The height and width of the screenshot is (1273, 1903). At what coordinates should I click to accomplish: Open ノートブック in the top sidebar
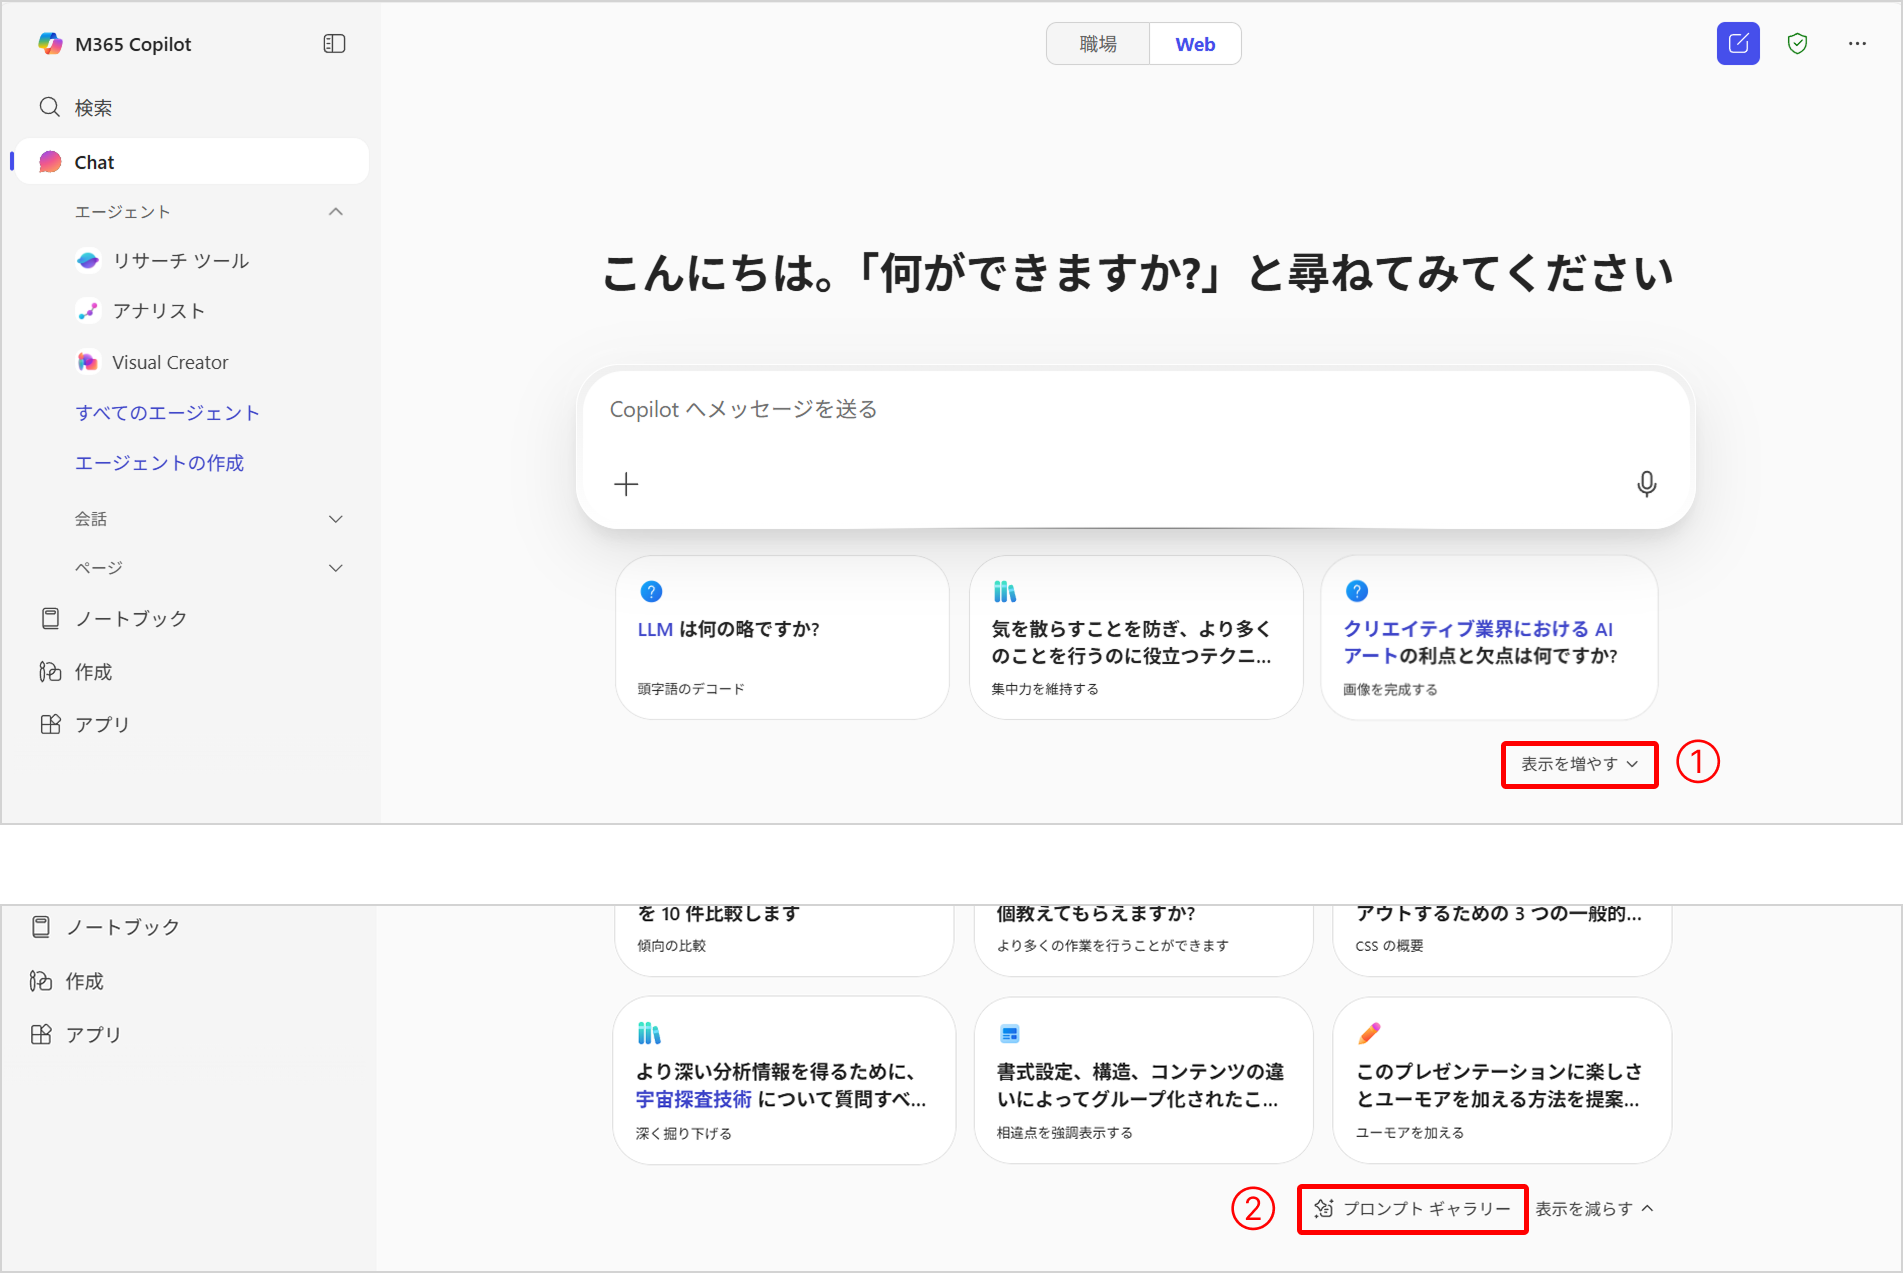(x=130, y=619)
